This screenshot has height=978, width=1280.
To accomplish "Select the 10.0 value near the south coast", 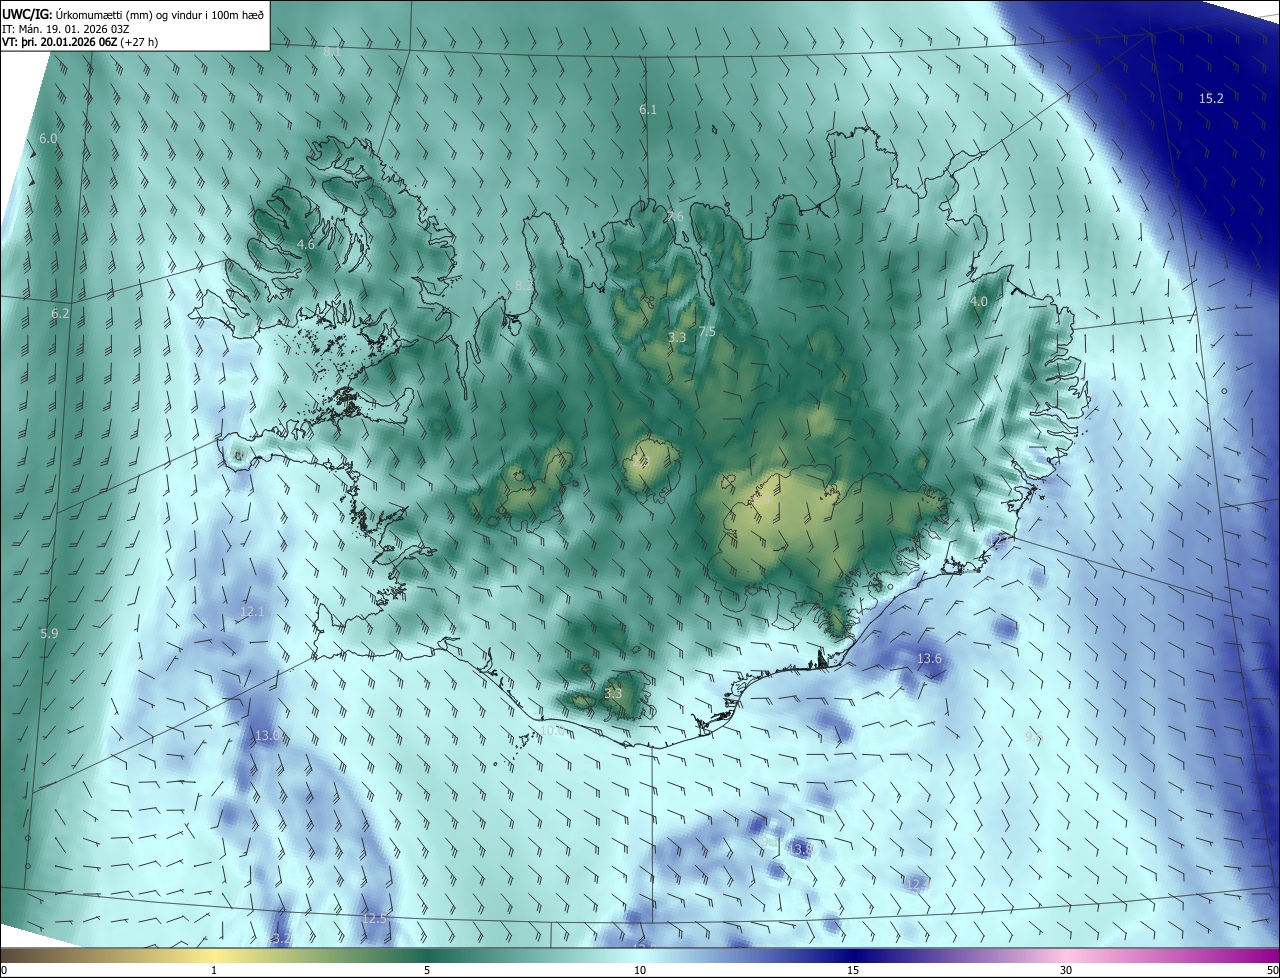I will [551, 731].
